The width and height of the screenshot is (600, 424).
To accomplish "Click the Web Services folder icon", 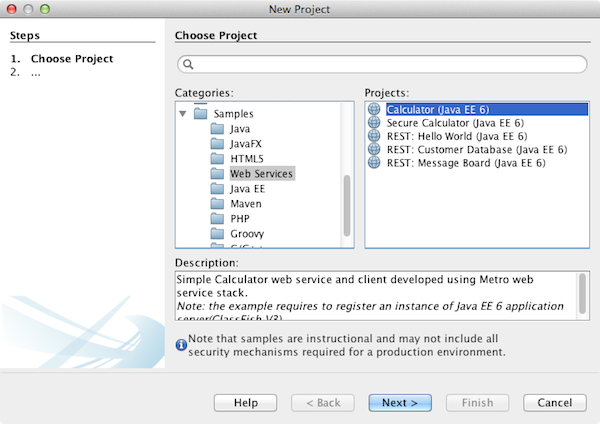I will (218, 174).
